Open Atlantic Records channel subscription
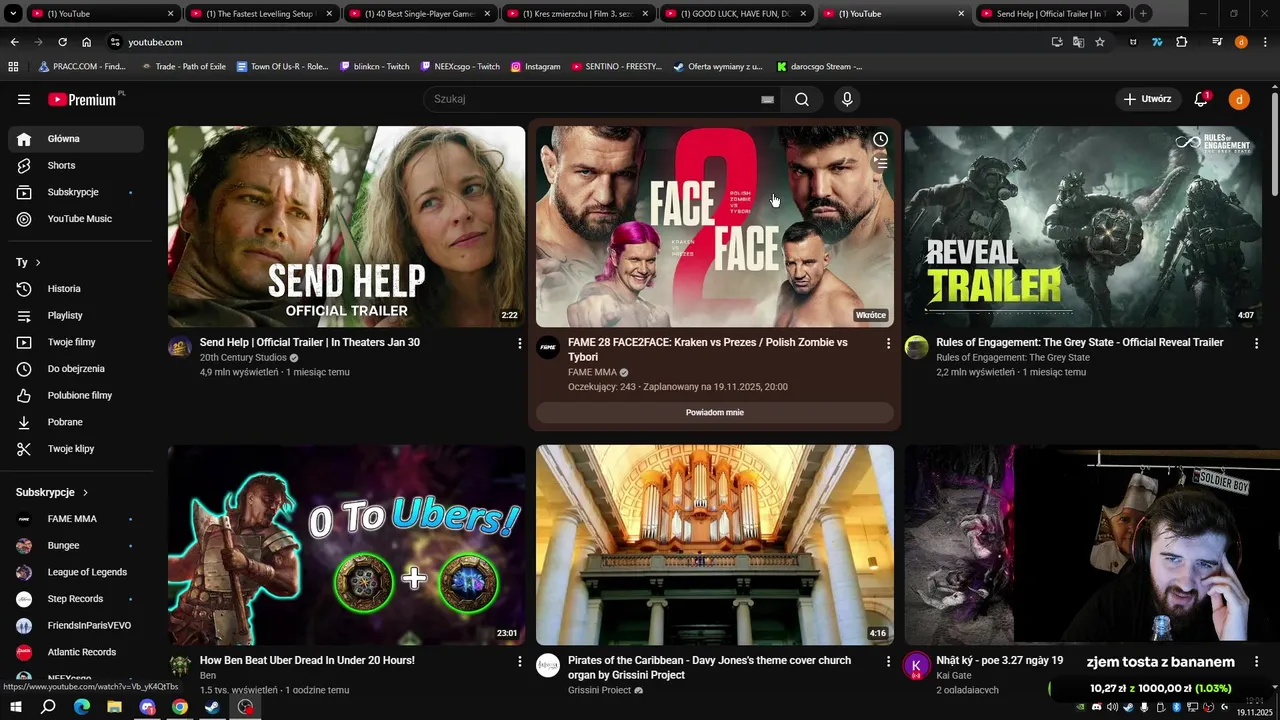 click(76, 652)
